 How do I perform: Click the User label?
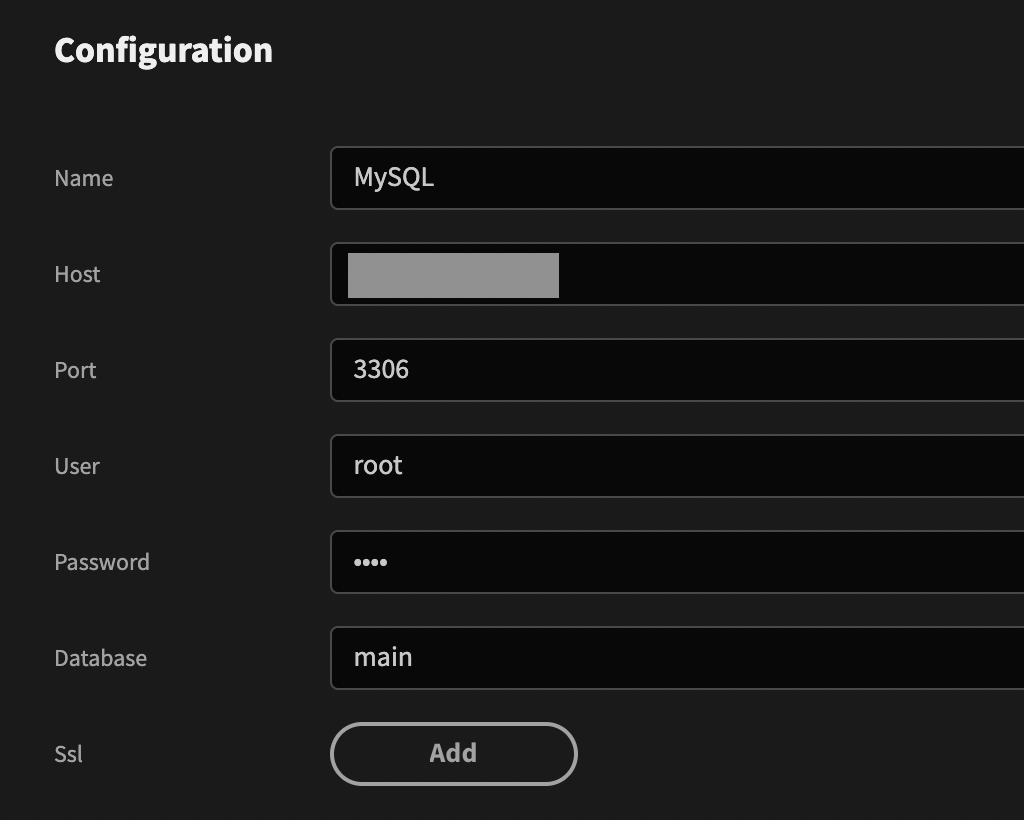point(77,466)
